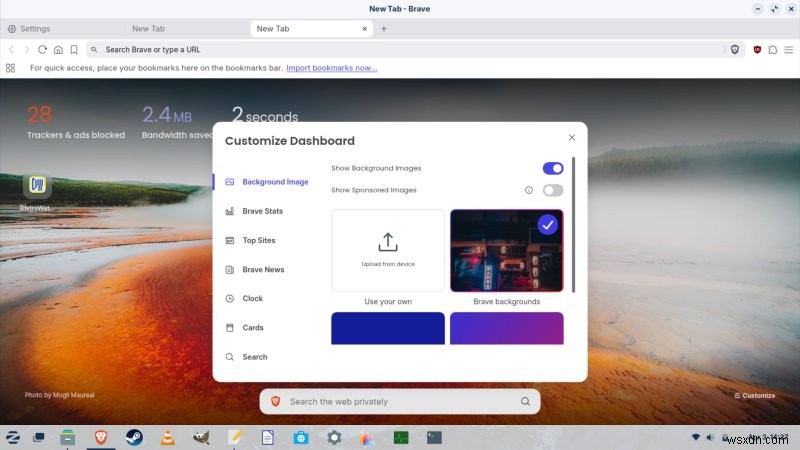800x450 pixels.
Task: Open the workspaces overview taskbar icon
Action: [x=39, y=437]
